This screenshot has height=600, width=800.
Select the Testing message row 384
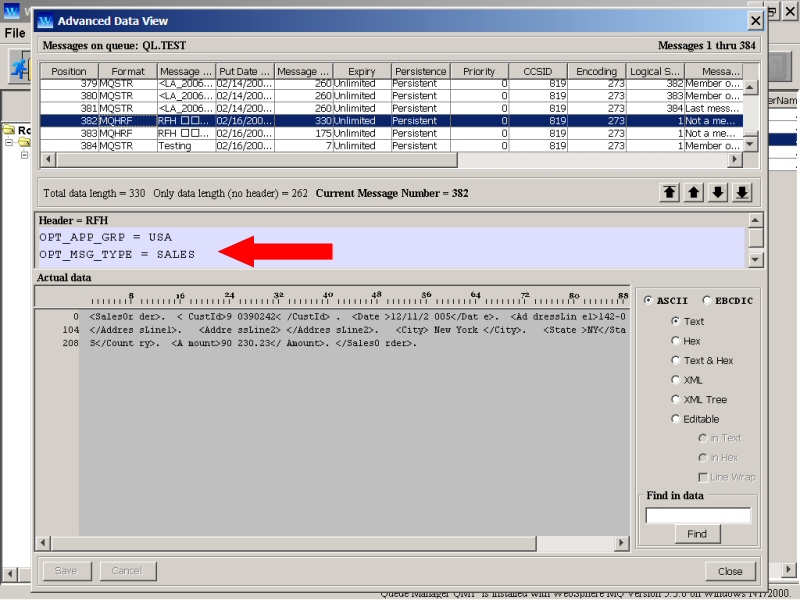tap(391, 145)
